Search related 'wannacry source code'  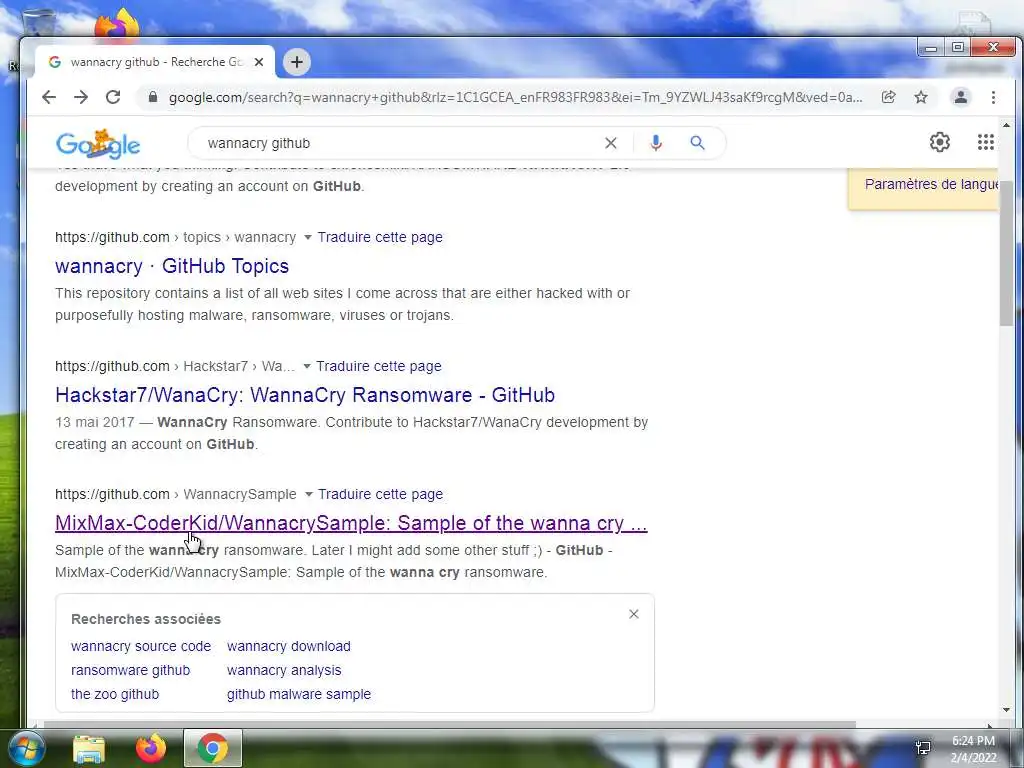[141, 646]
